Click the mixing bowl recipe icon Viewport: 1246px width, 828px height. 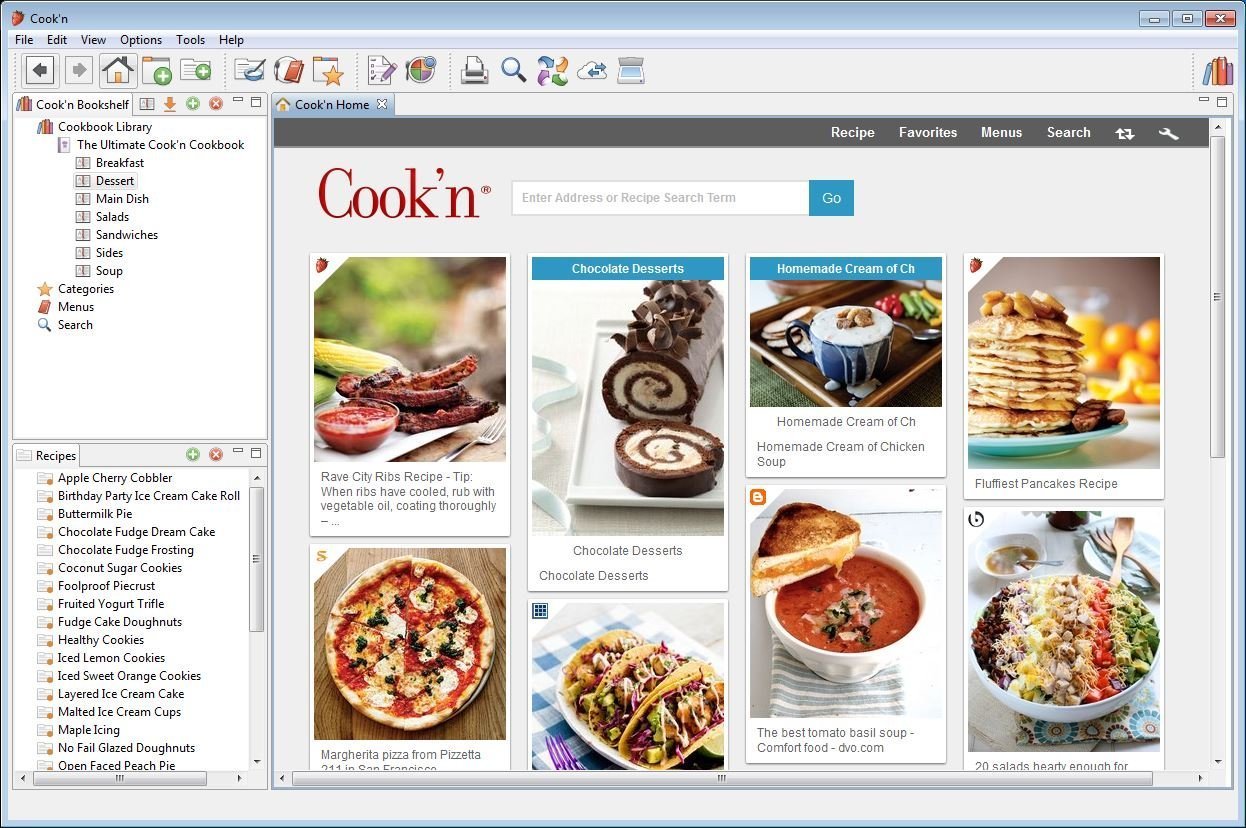249,70
